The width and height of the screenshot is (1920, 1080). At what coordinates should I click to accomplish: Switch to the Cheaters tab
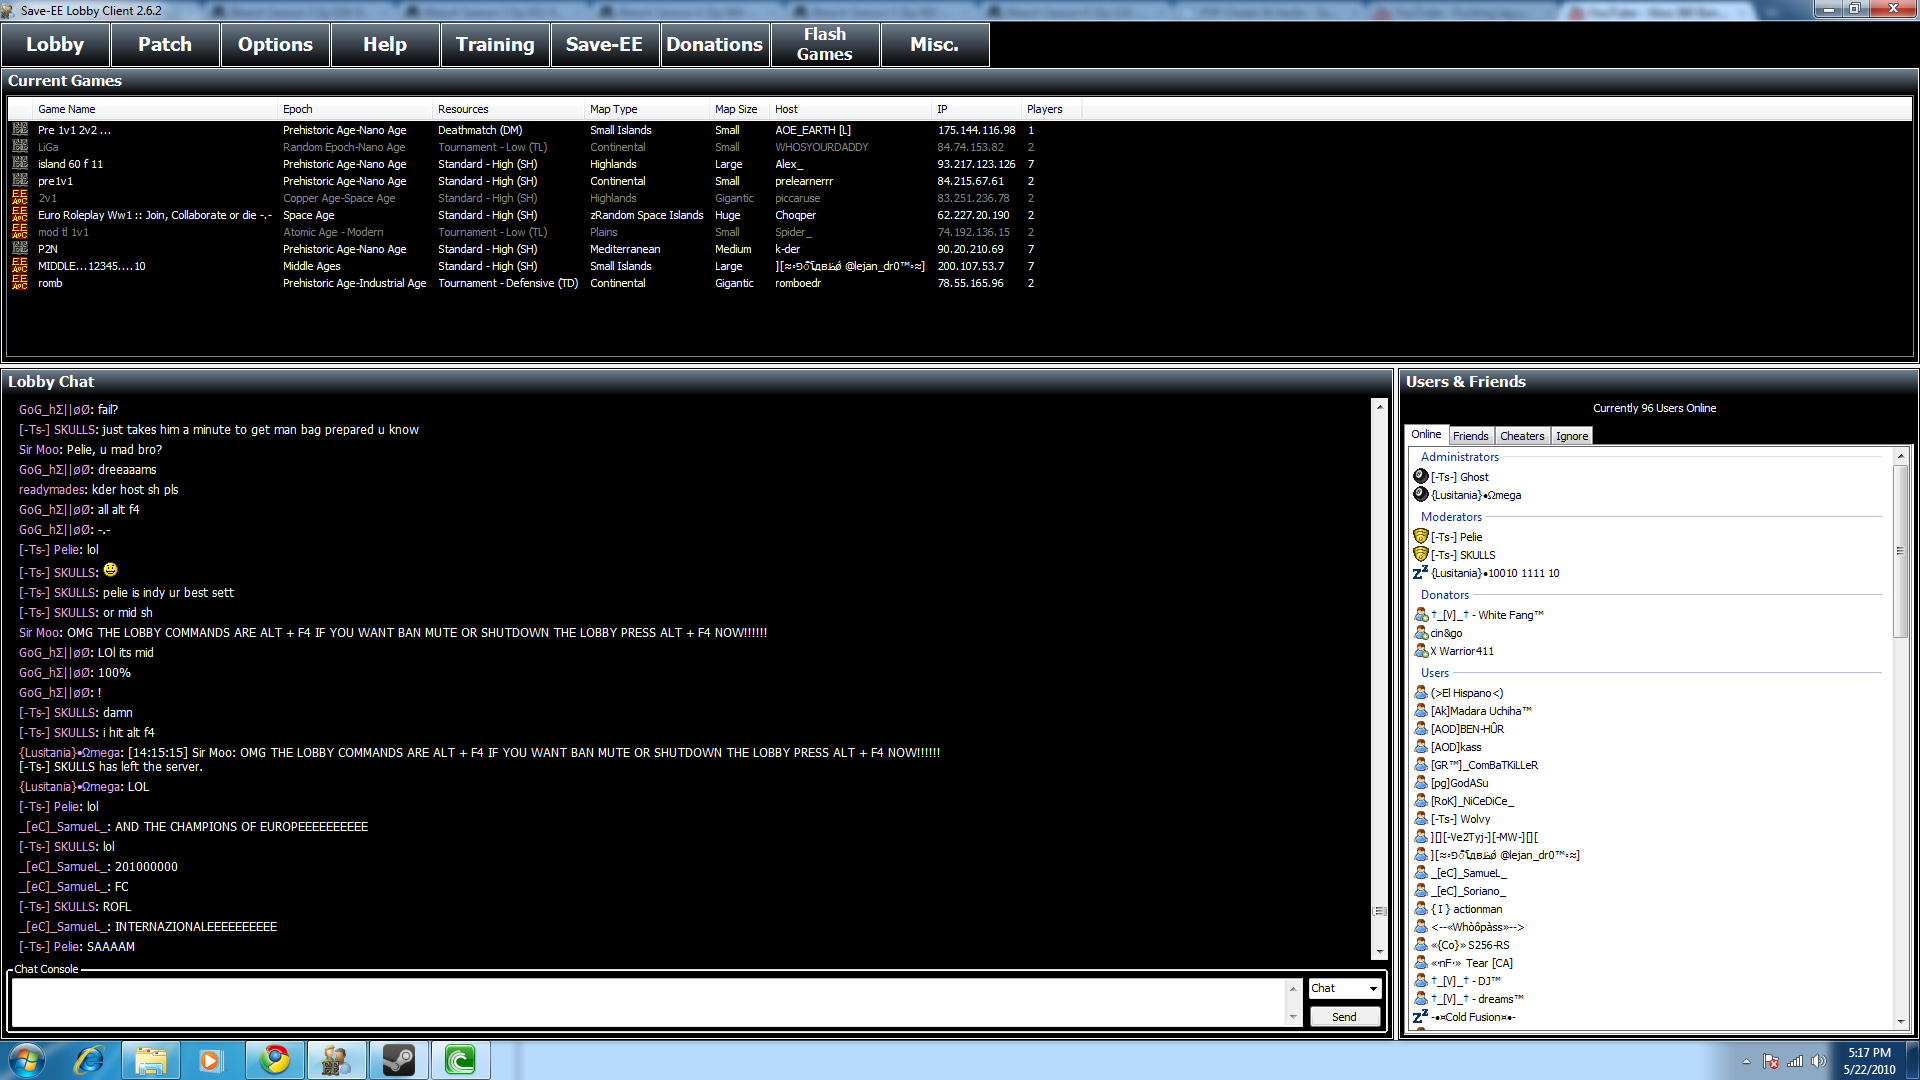pos(1521,436)
